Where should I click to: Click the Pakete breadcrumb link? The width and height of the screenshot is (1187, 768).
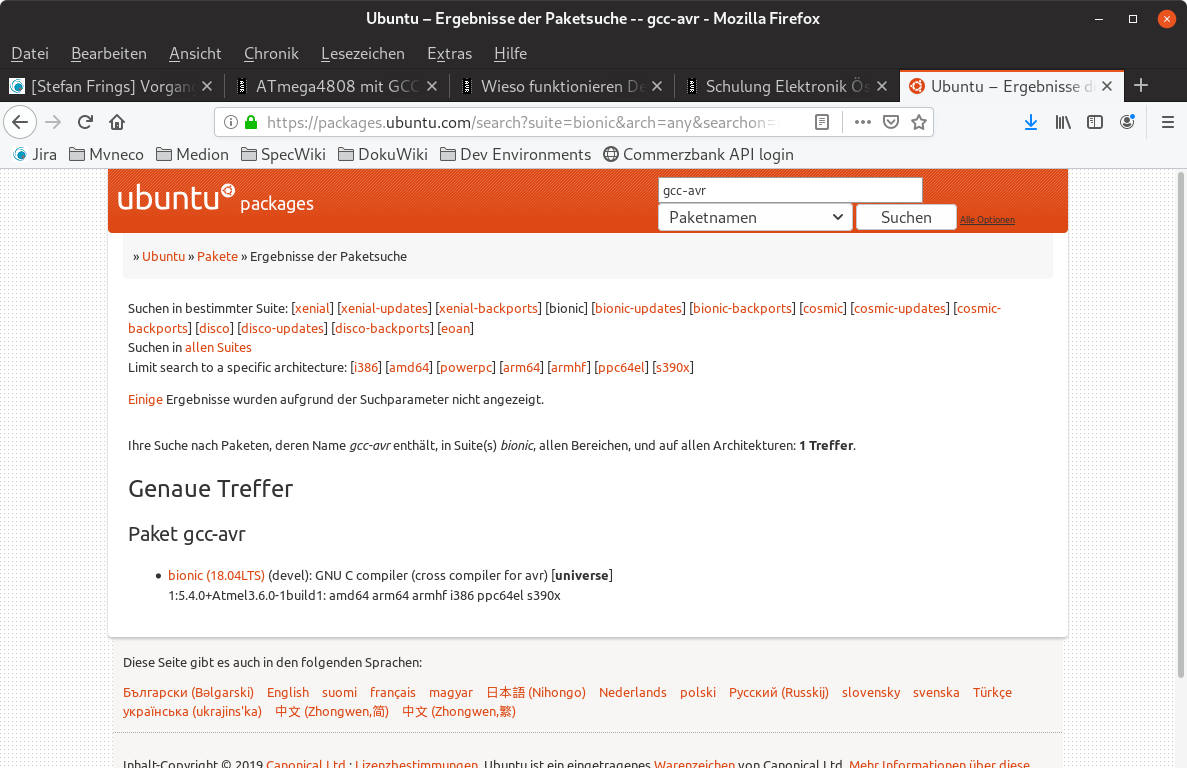click(x=217, y=257)
